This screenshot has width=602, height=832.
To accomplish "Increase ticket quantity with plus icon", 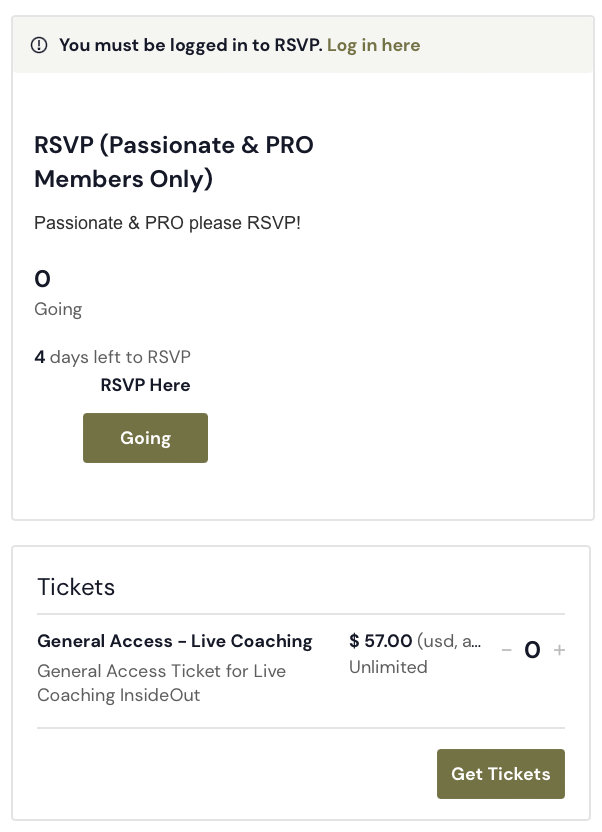I will [x=559, y=649].
